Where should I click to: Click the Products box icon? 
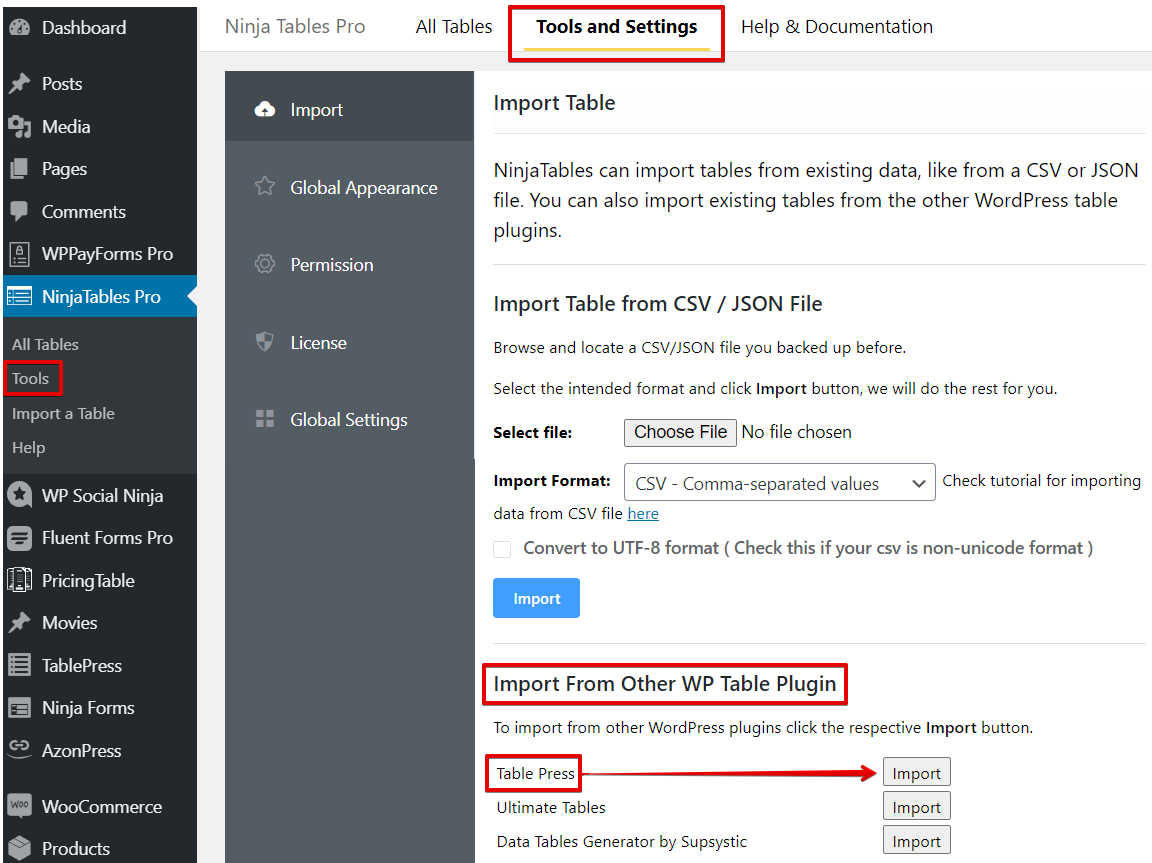click(x=20, y=848)
